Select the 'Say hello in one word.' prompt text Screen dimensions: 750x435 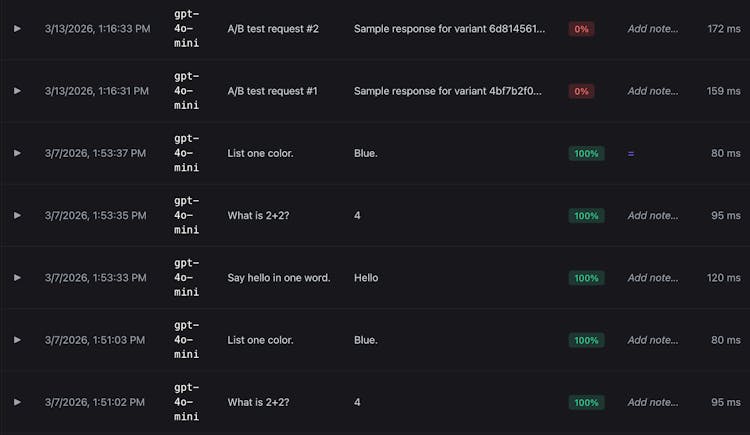[x=278, y=278]
